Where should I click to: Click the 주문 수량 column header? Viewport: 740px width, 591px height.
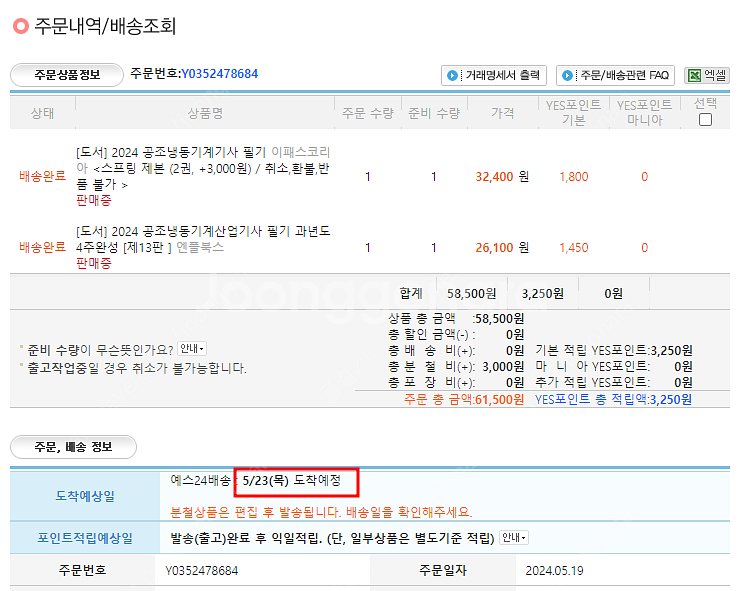368,113
